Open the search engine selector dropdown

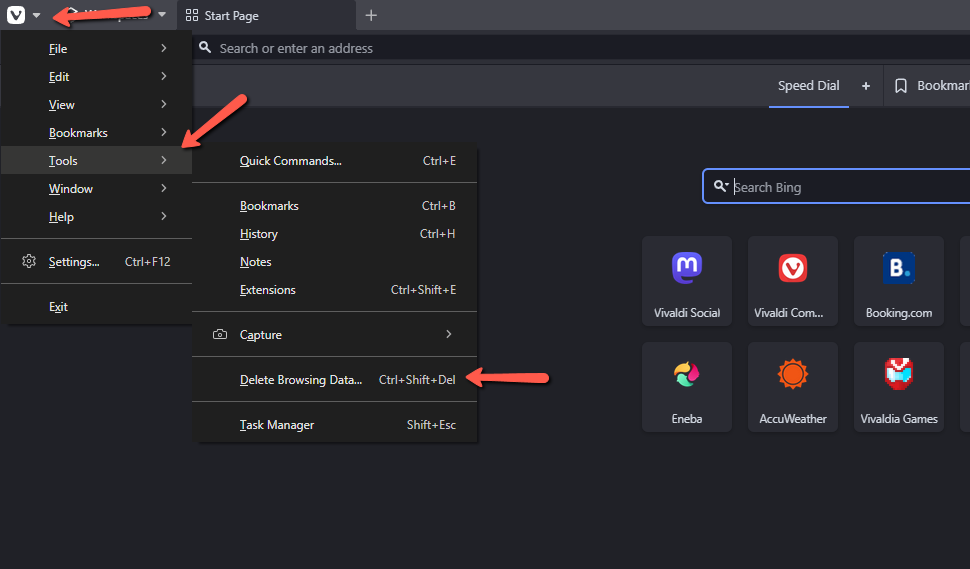721,186
